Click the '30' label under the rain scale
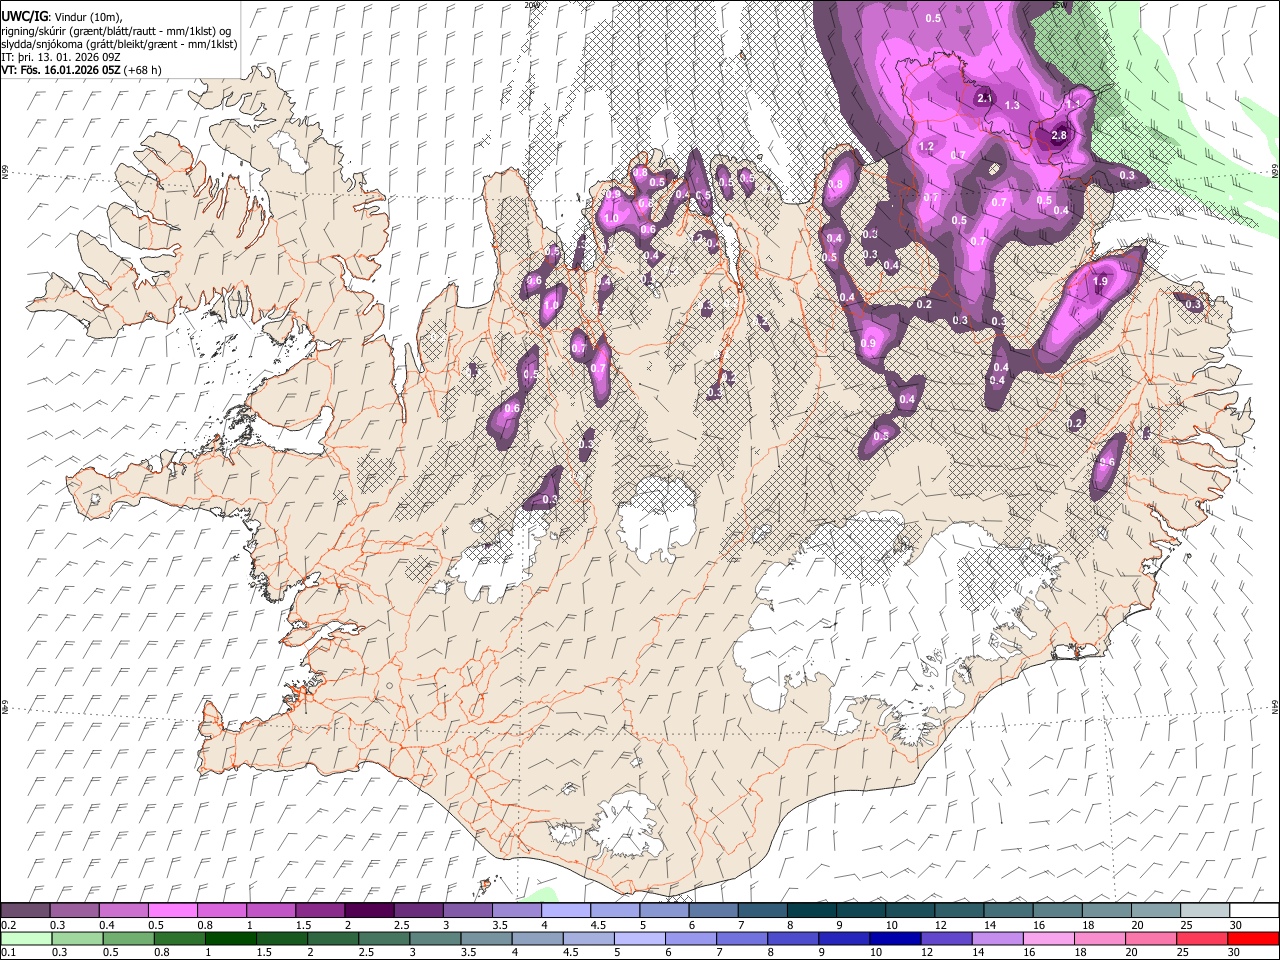The height and width of the screenshot is (960, 1280). click(1235, 953)
